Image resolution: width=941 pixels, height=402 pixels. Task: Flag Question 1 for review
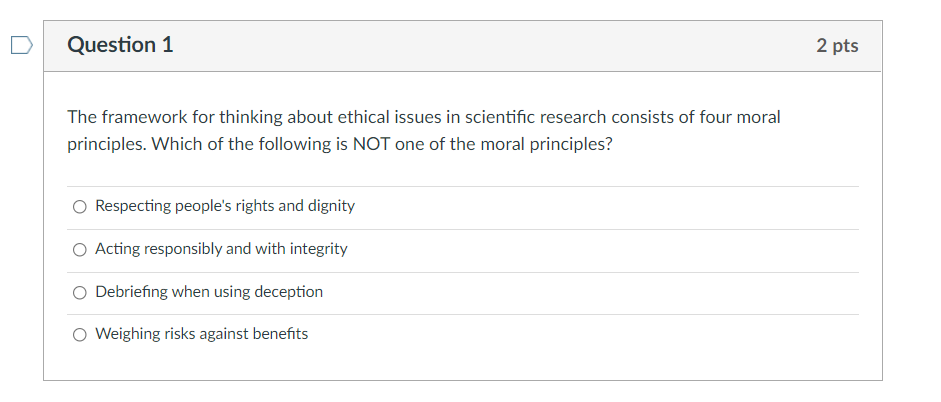coord(19,45)
